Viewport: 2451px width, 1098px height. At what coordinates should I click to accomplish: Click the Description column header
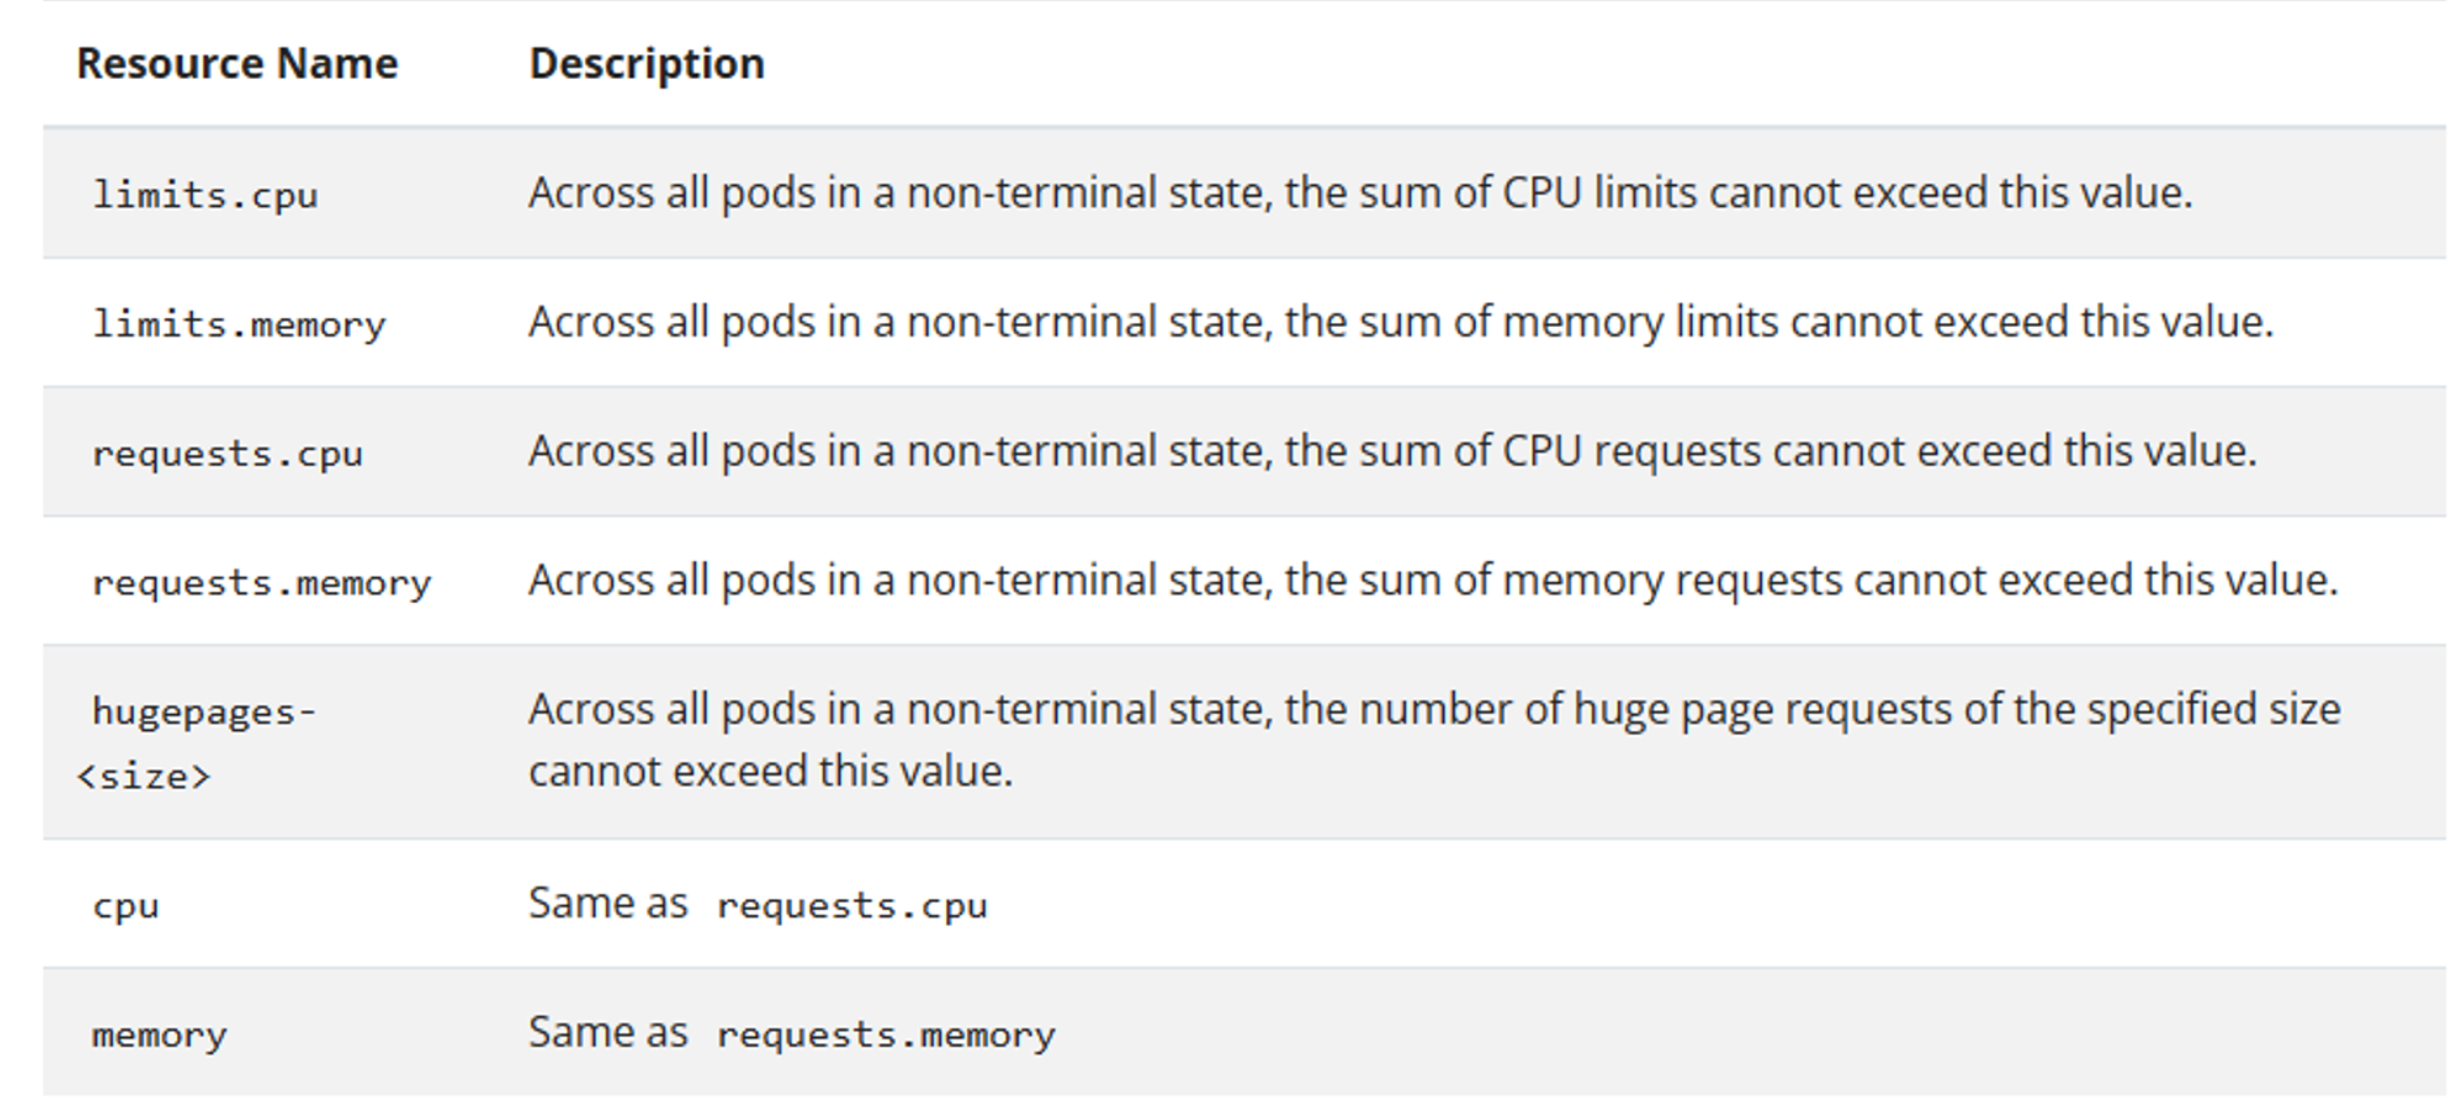[646, 64]
